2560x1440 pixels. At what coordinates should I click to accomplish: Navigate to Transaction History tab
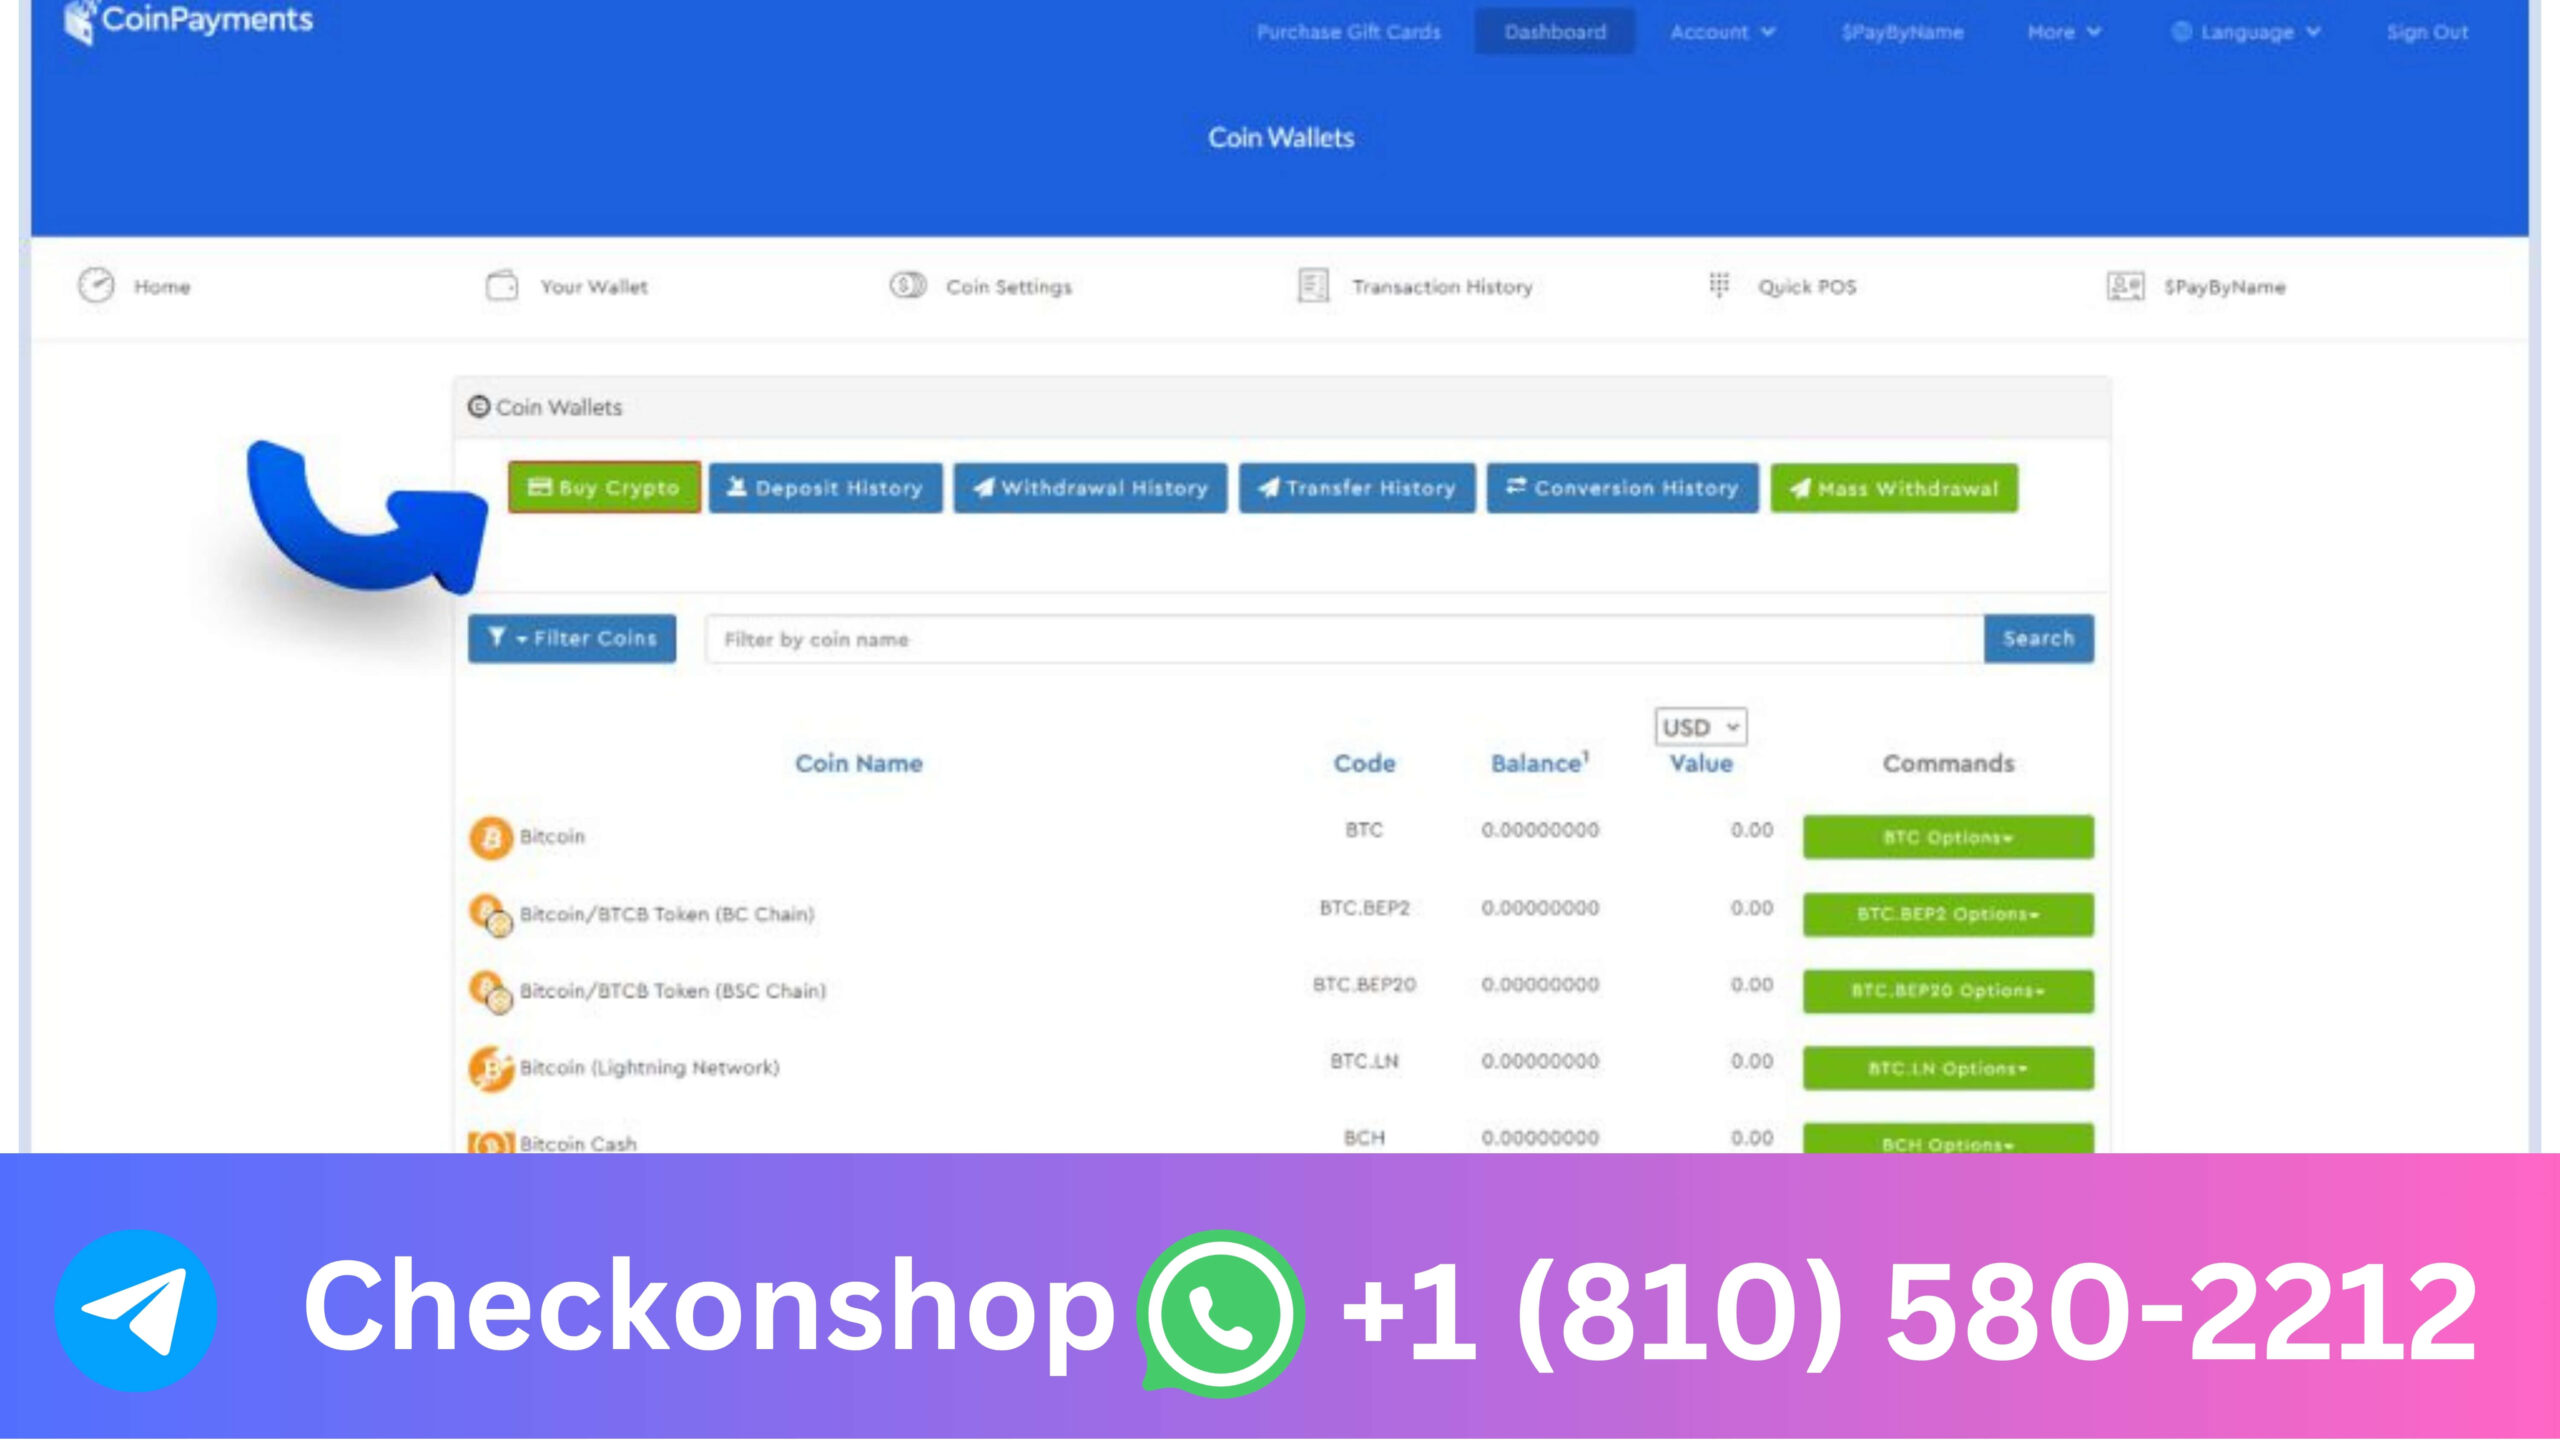point(1440,285)
